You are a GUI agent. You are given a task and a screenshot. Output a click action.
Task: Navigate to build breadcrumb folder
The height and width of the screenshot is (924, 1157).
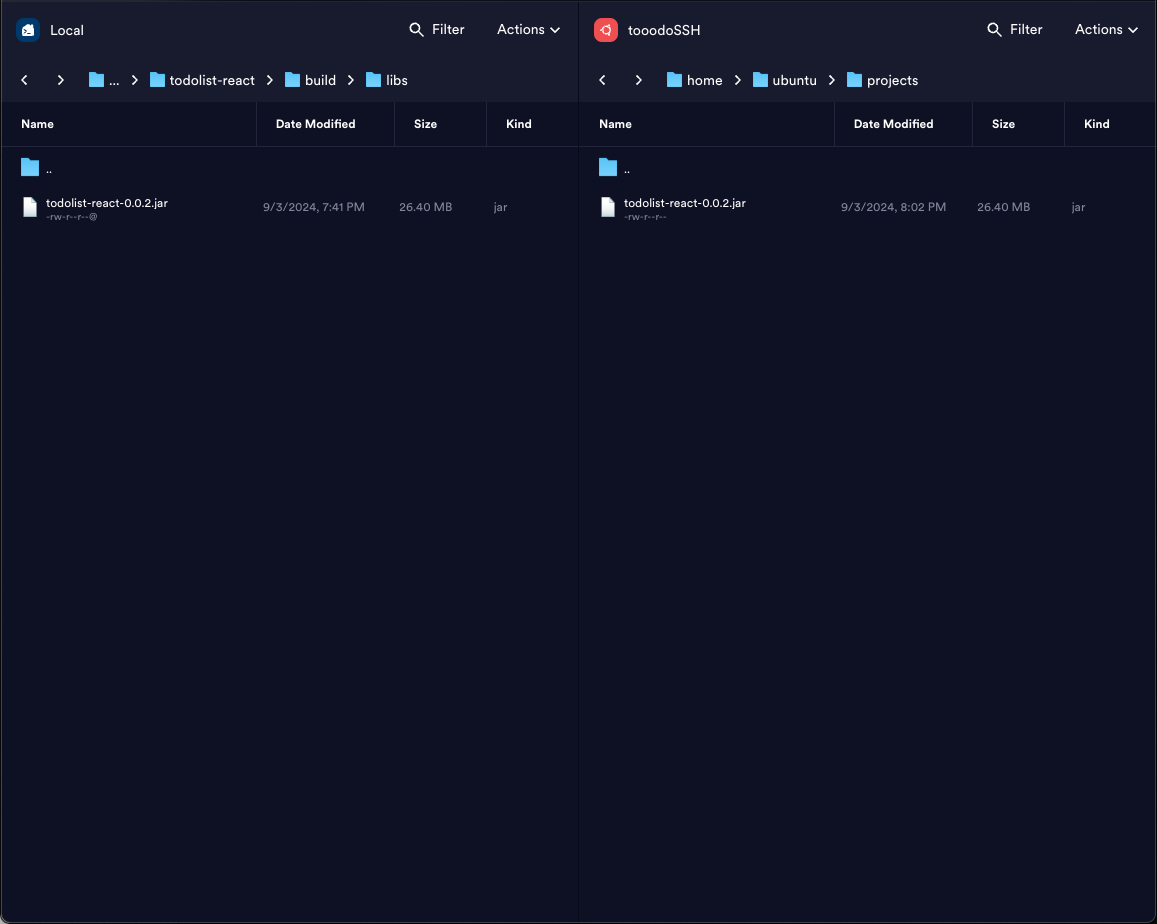click(311, 80)
